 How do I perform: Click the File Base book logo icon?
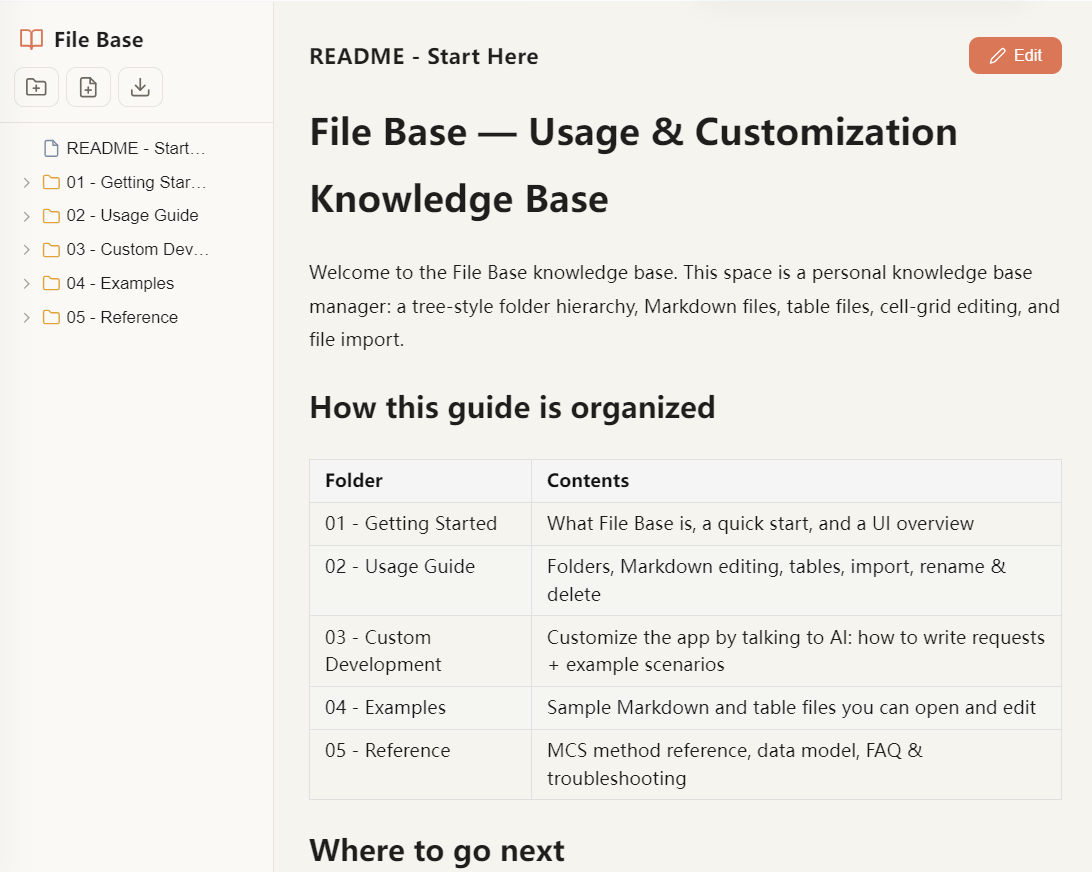click(31, 39)
